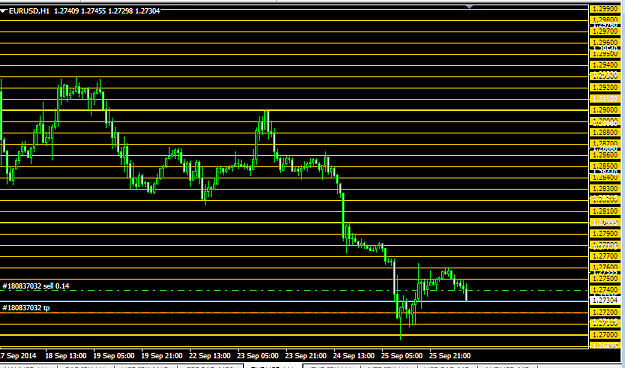Click the grey chart shift marker triangle
This screenshot has width=625, height=368.
click(470, 7)
